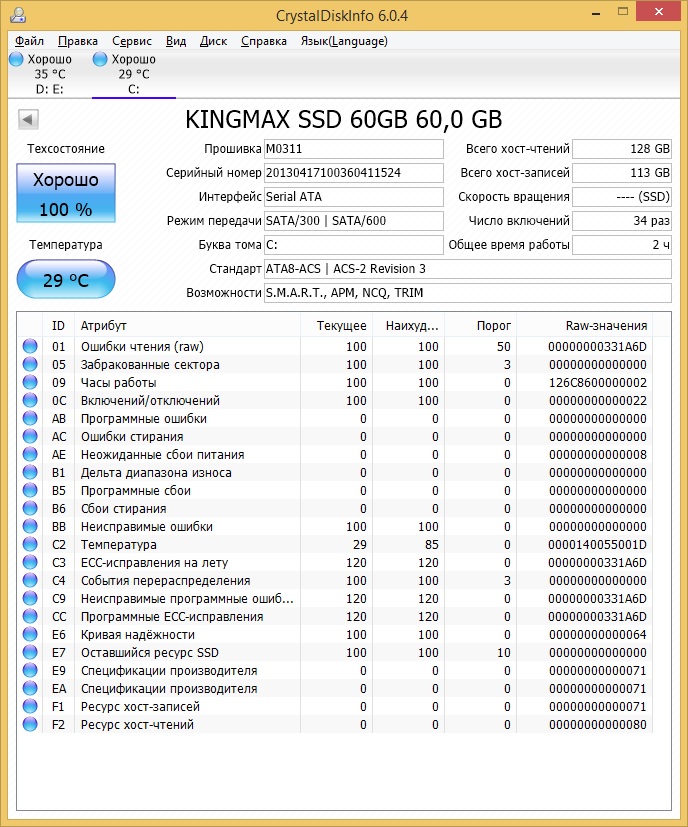688x827 pixels.
Task: Click the KINGMAX SSD 60GB title text
Action: coord(343,119)
